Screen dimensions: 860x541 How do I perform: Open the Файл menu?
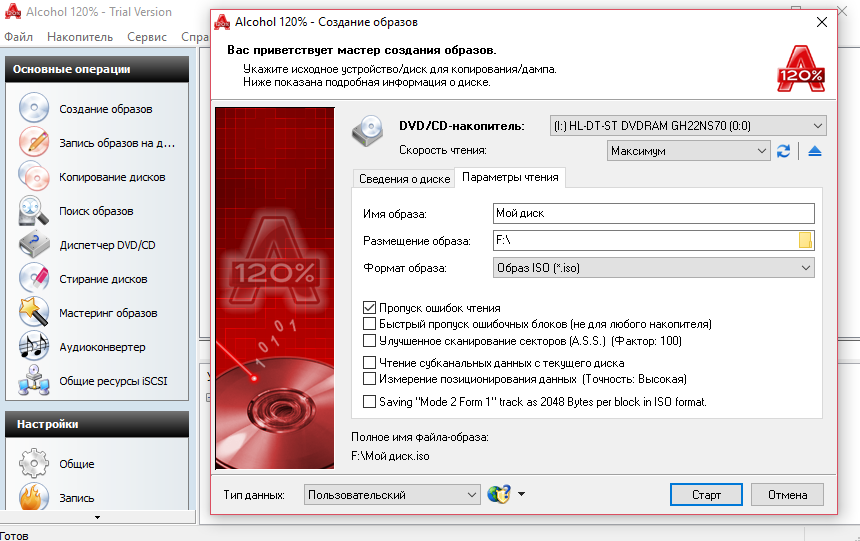coord(18,37)
